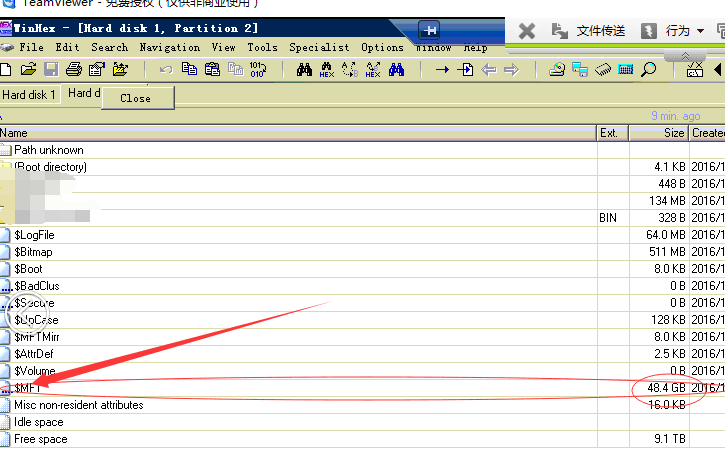Image resolution: width=725 pixels, height=459 pixels.
Task: Open the 行为 dropdown in TeamViewer bar
Action: 684,31
